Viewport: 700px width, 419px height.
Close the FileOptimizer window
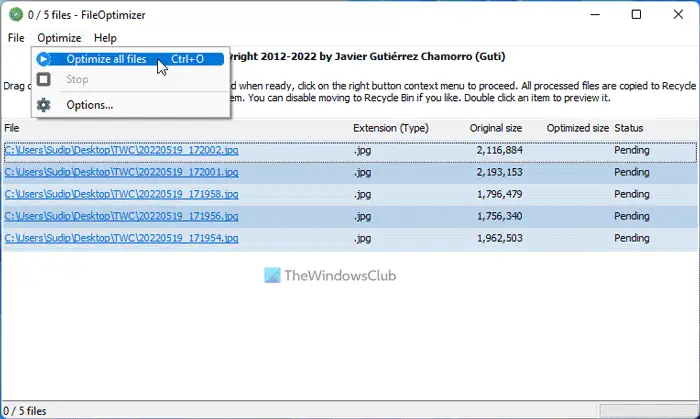(678, 15)
